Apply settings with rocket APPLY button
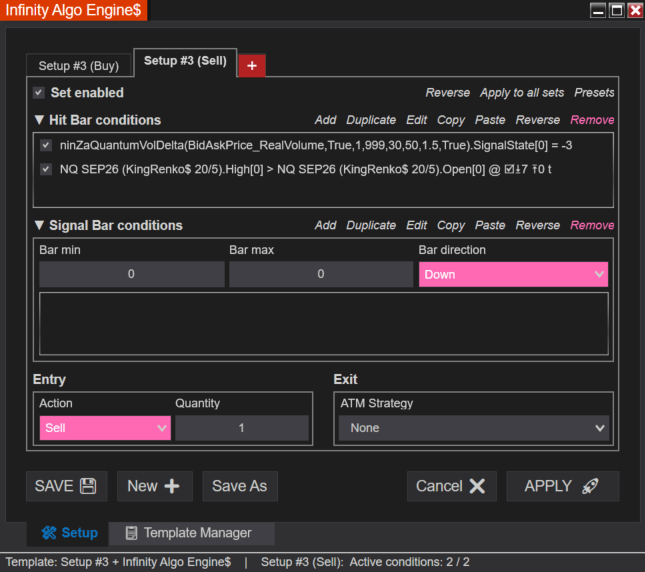 (562, 486)
